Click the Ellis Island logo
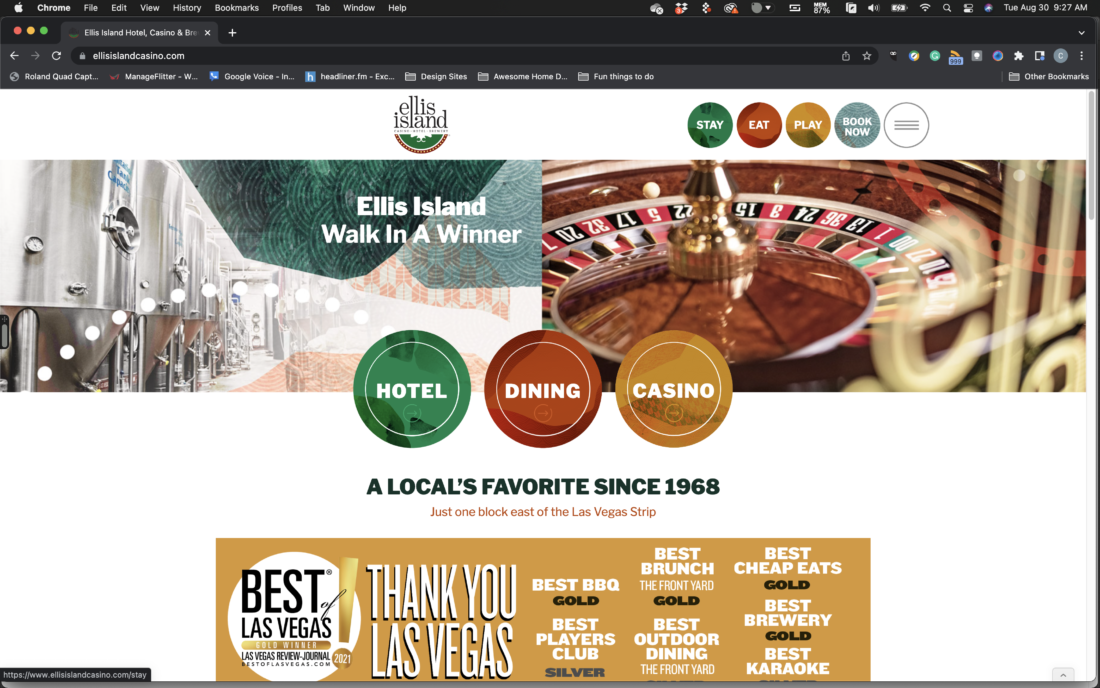The width and height of the screenshot is (1100, 688). coord(421,125)
